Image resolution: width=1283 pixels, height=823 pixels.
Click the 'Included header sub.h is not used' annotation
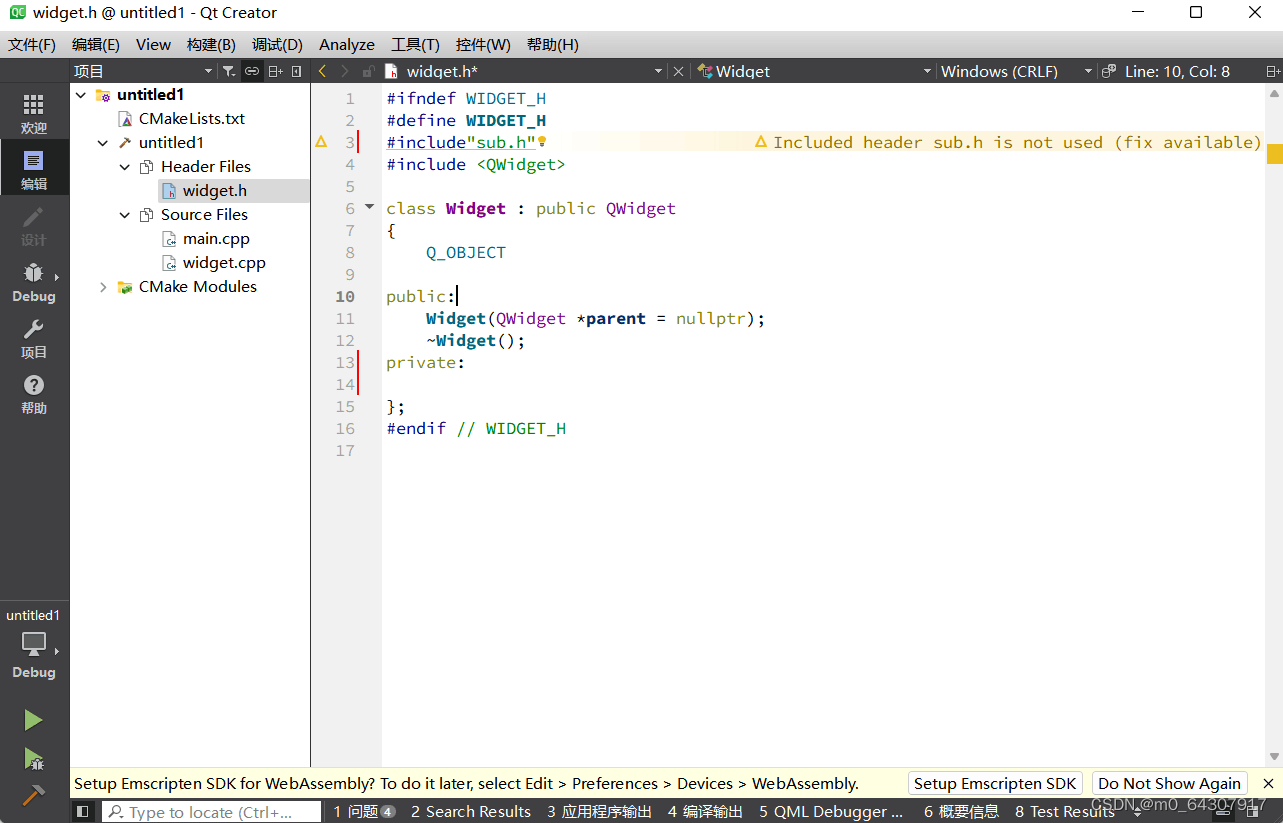click(1007, 142)
